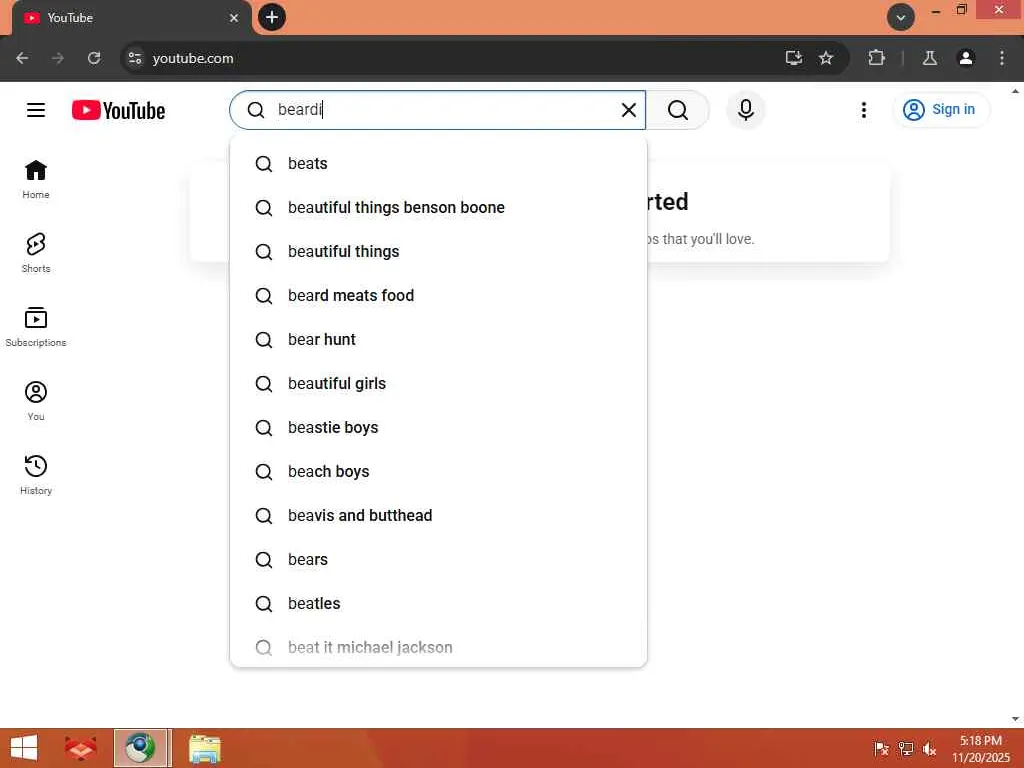Submit search with the magnifier button
Image resolution: width=1024 pixels, height=768 pixels.
click(678, 110)
